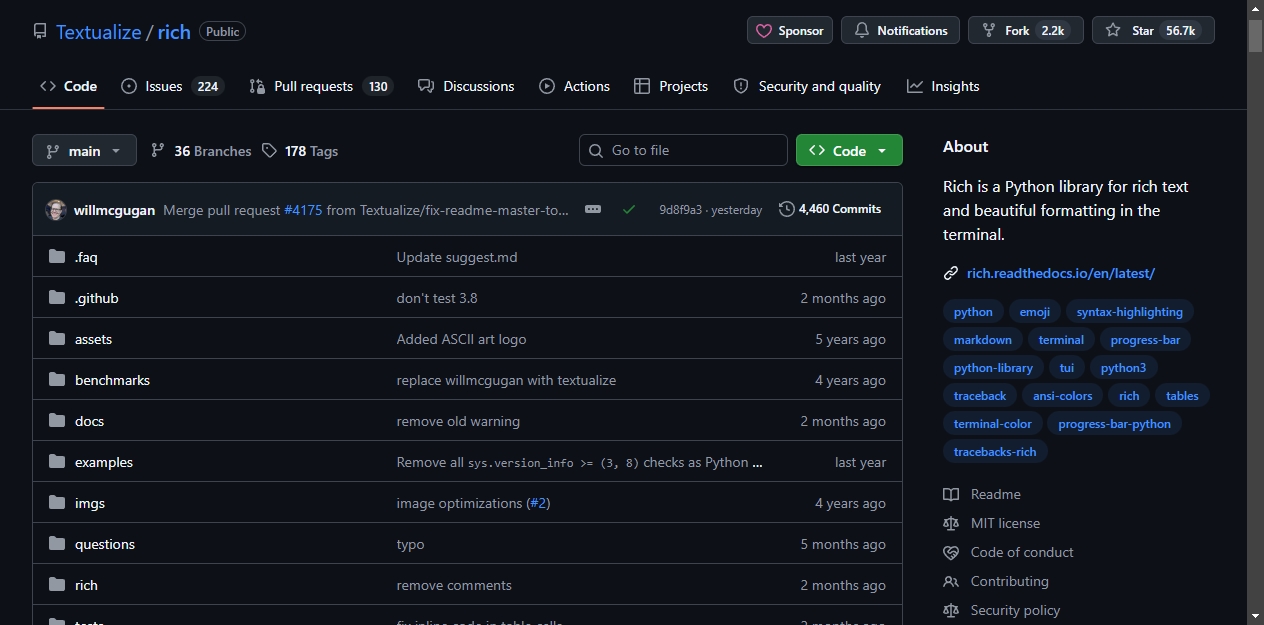View the 4,460 Commits history
Screen dimensions: 1264x625
click(830, 209)
